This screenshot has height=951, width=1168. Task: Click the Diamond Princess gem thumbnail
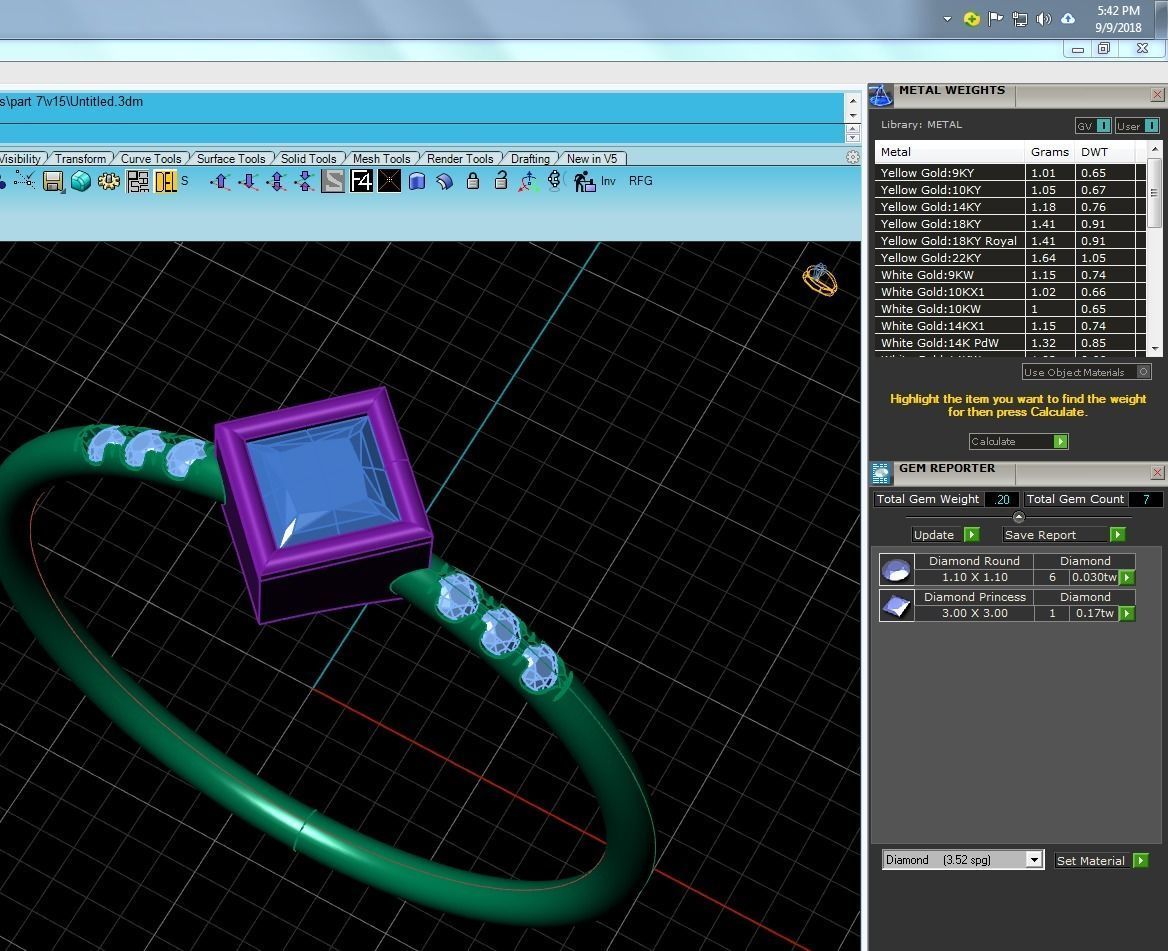coord(896,605)
